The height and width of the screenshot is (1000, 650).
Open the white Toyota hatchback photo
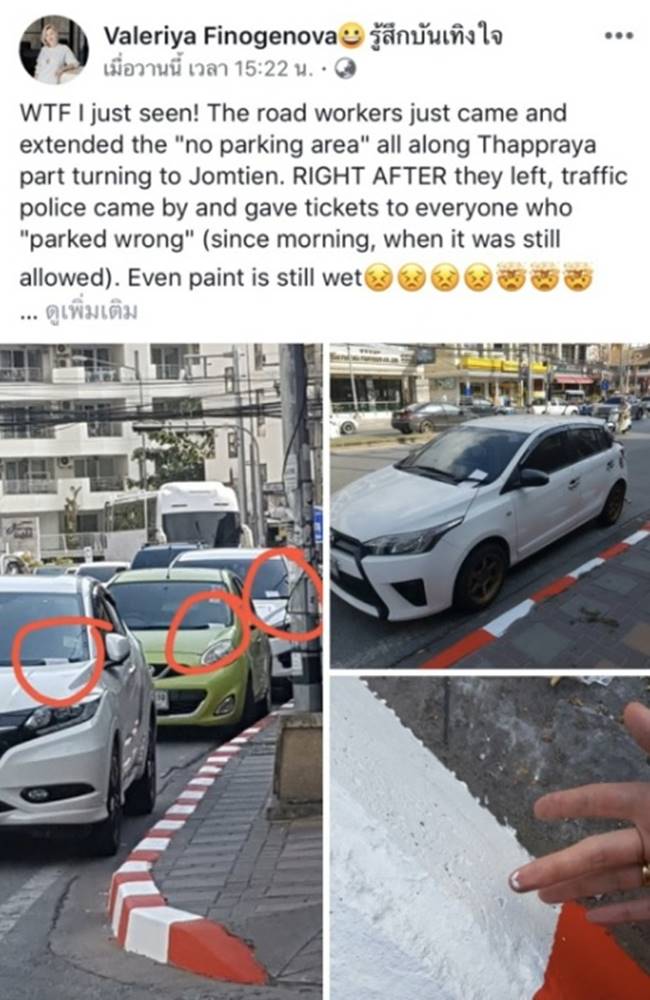coord(490,506)
